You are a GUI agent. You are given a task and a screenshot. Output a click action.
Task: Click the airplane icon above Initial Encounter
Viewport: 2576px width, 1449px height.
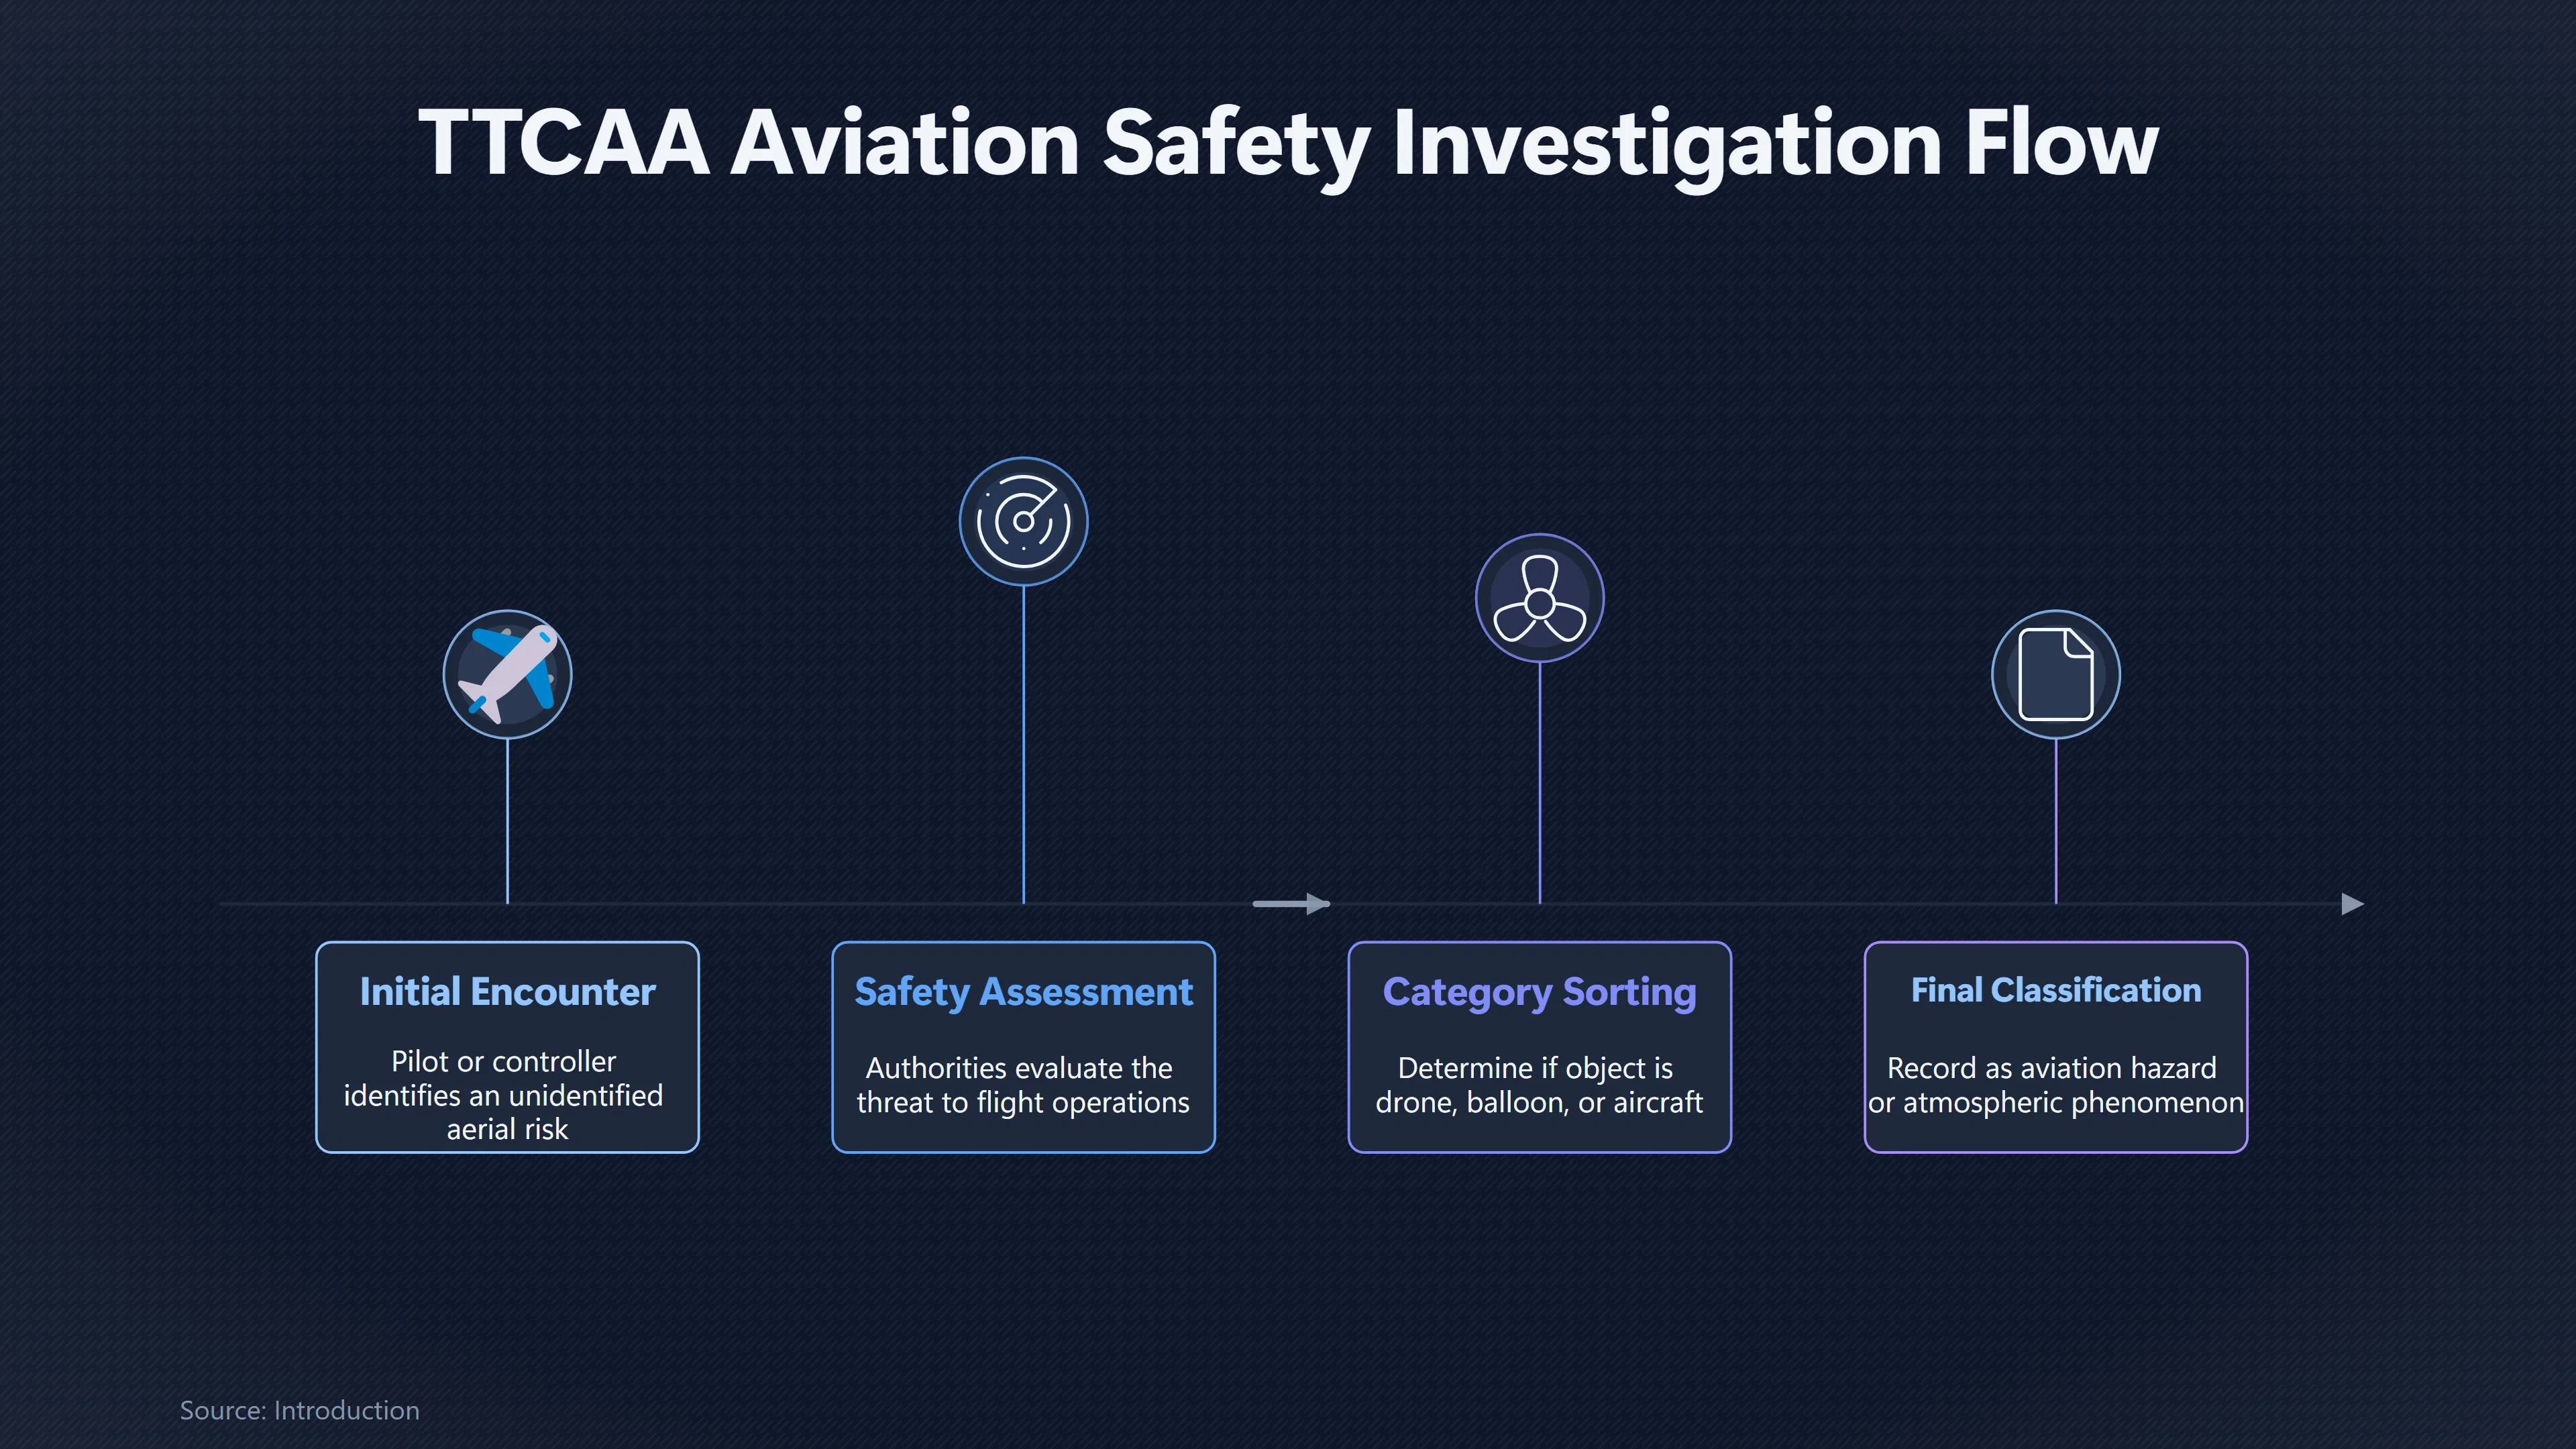[507, 674]
